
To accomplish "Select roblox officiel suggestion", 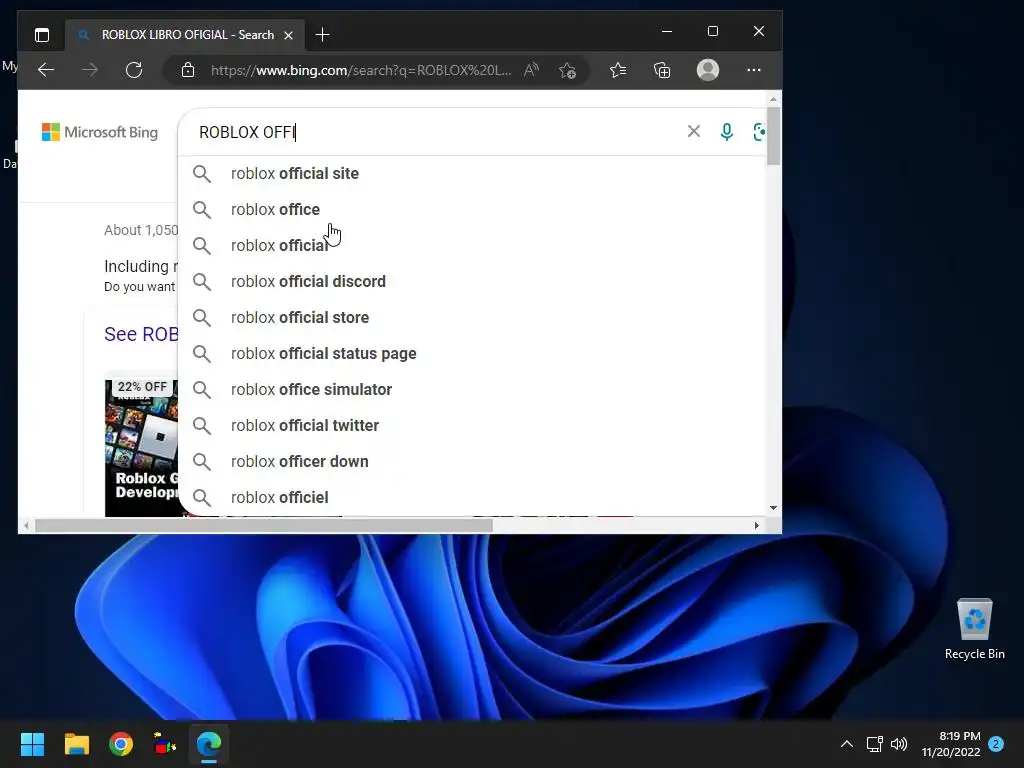I will (472, 497).
